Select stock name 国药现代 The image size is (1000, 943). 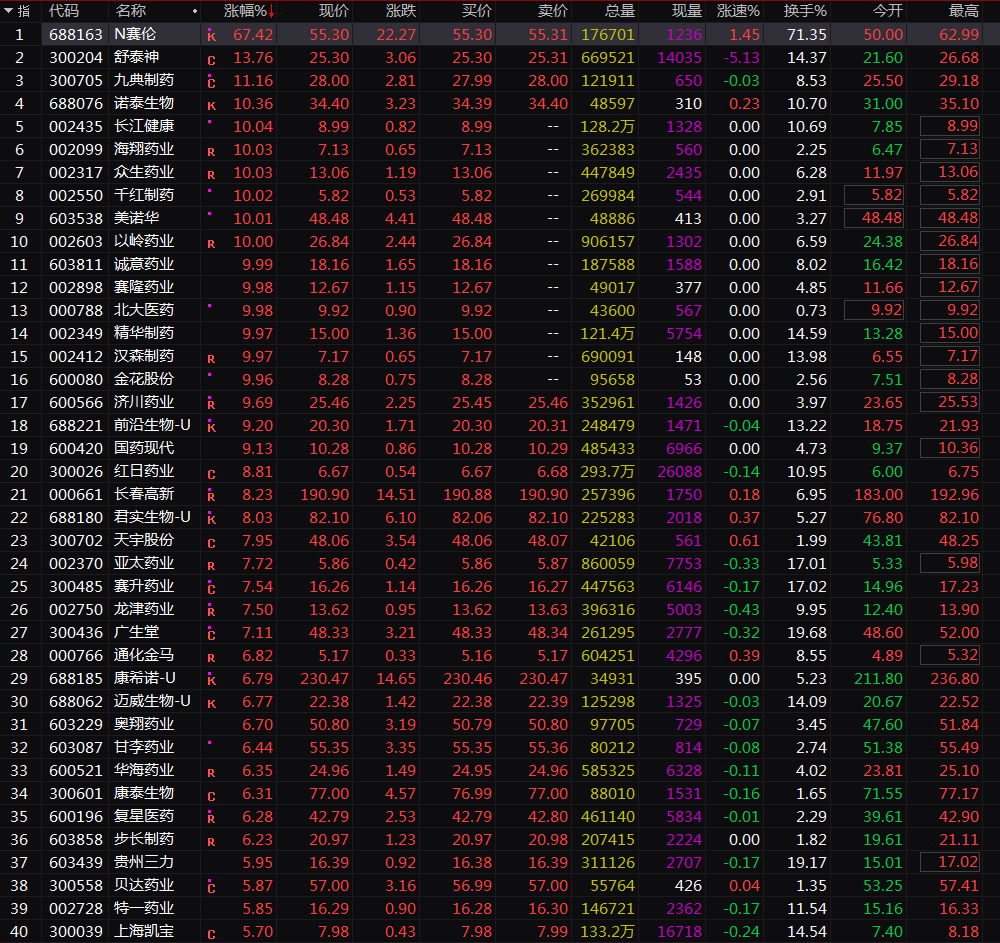tap(143, 448)
